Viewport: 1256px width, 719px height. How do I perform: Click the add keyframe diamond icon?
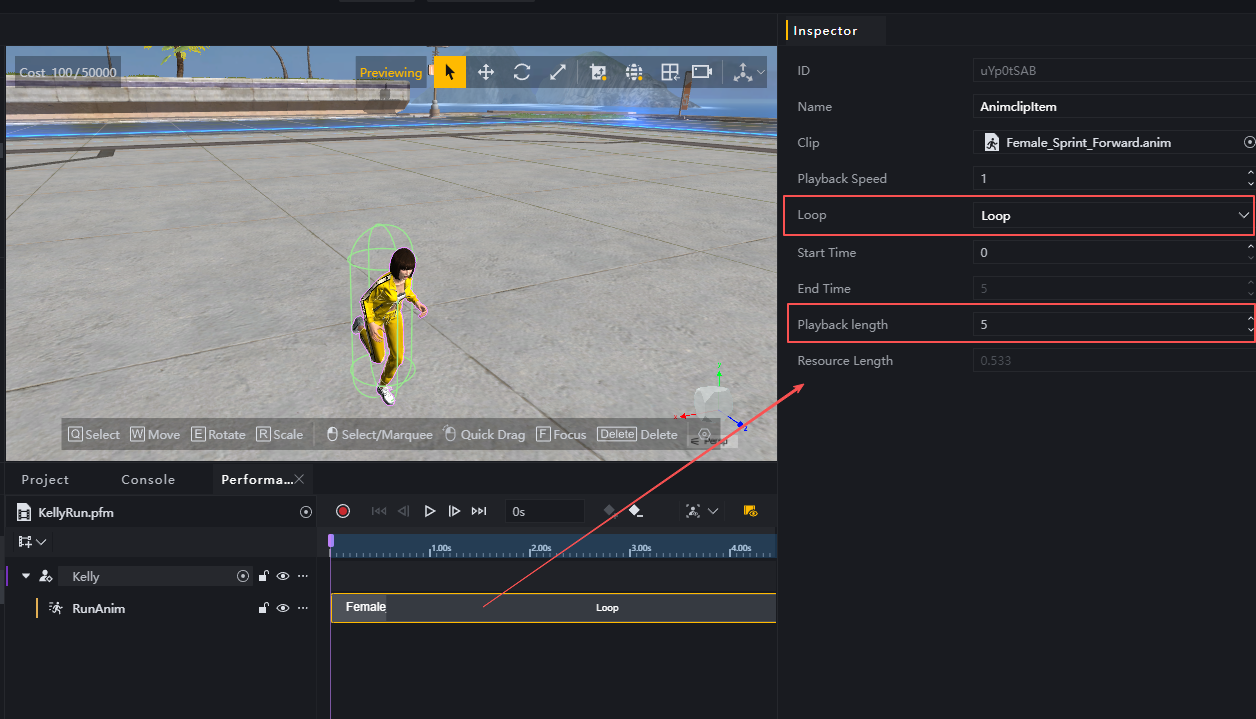pyautogui.click(x=609, y=511)
